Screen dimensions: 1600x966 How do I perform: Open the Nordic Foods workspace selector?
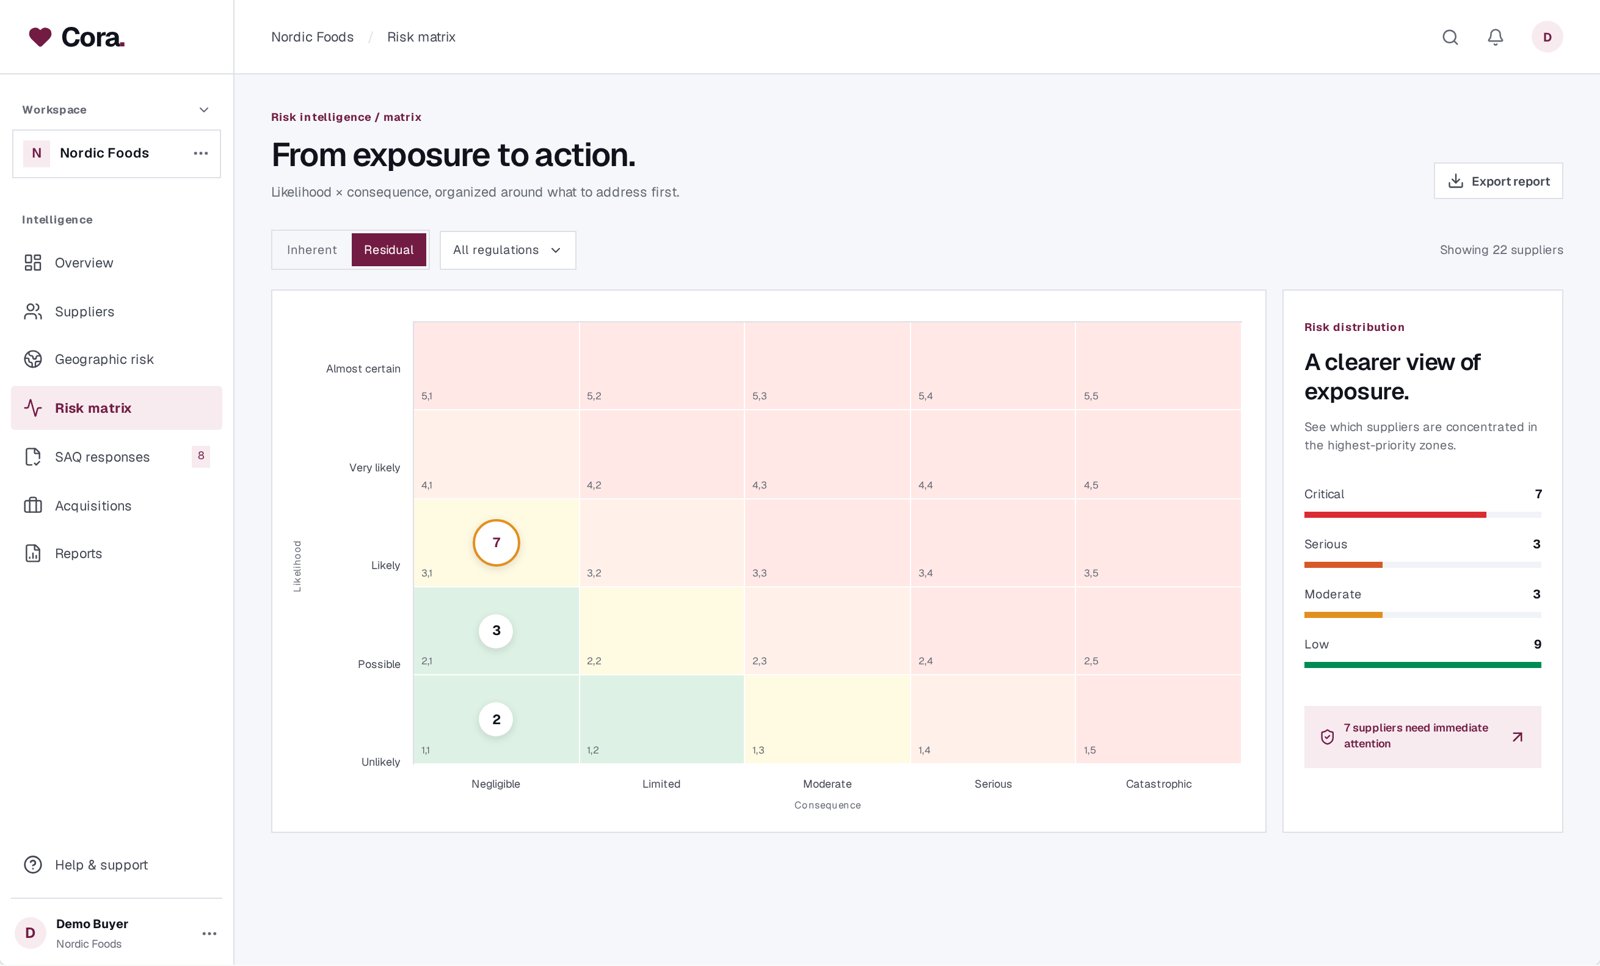(x=116, y=153)
